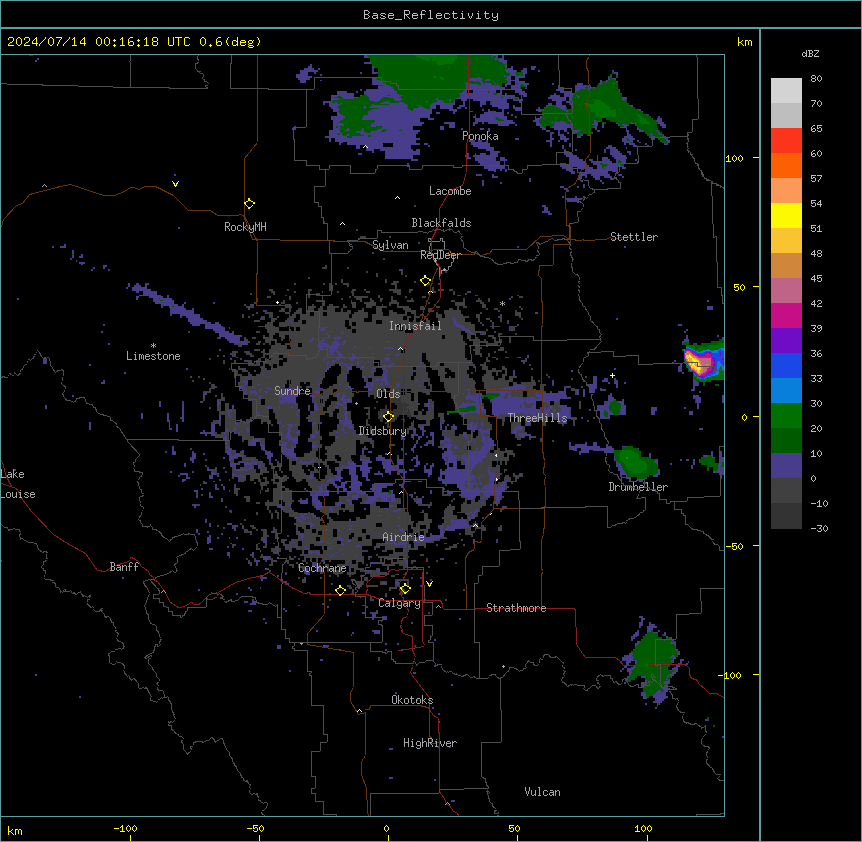
Task: Click the Sylvan label
Action: click(390, 245)
